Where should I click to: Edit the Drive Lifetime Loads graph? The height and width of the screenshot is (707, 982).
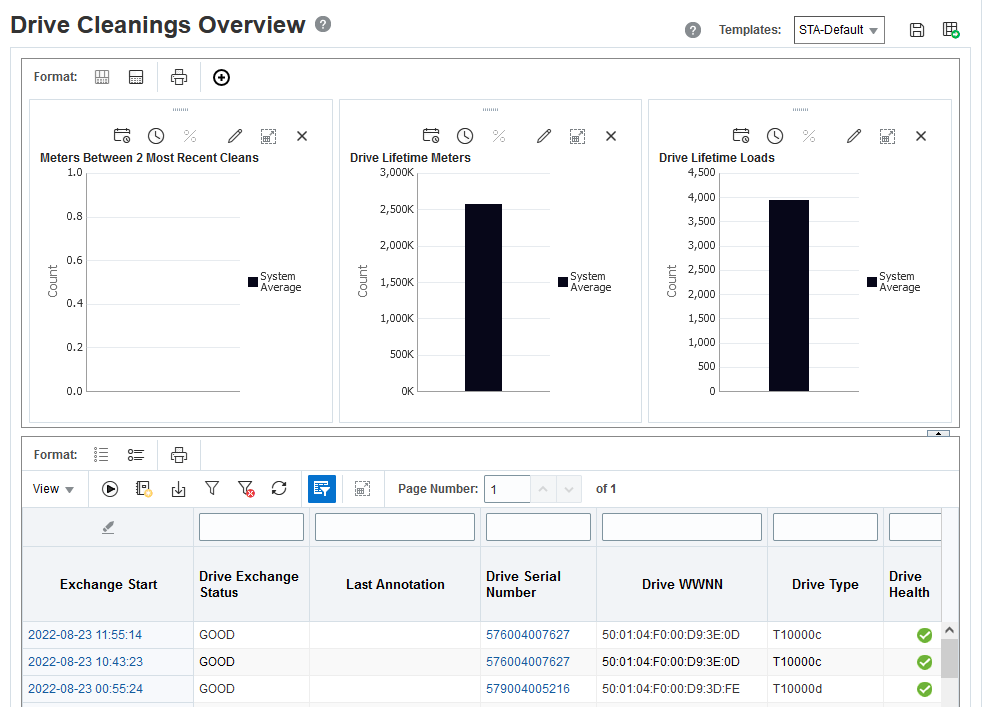pos(854,136)
